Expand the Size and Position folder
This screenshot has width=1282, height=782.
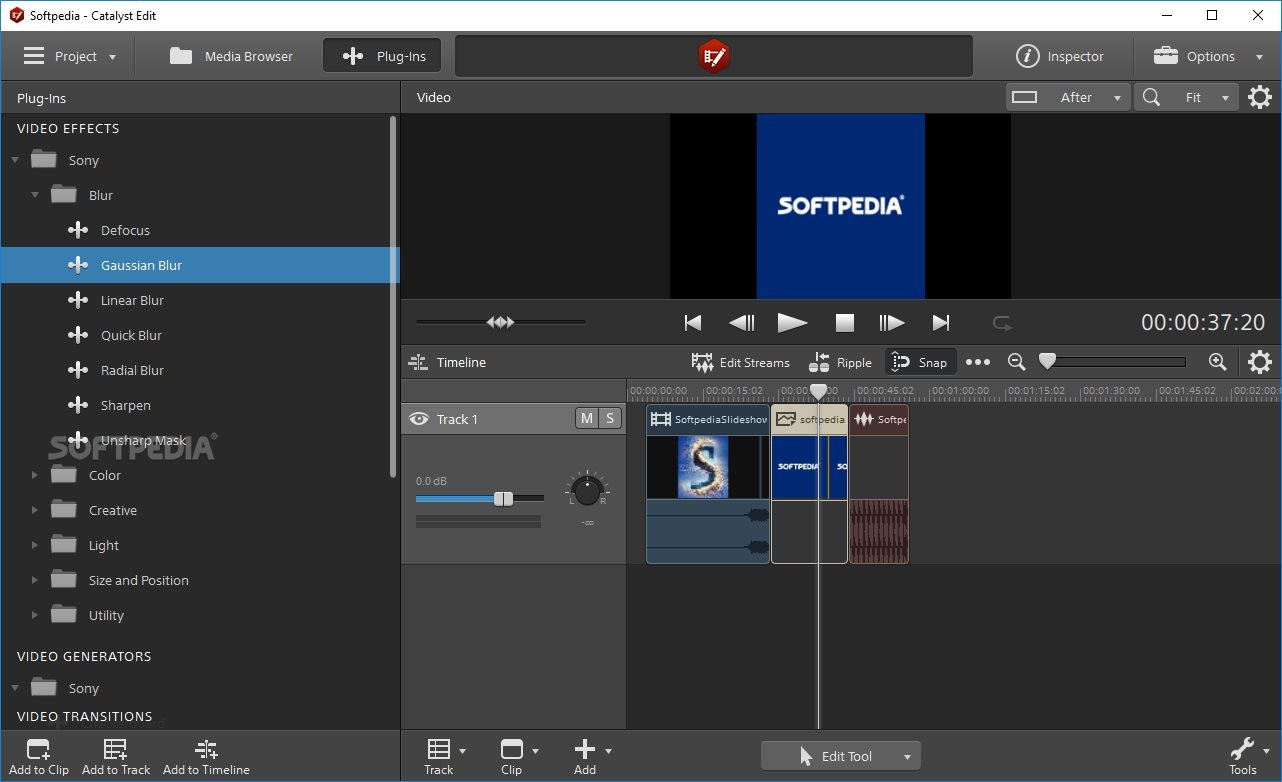[35, 580]
